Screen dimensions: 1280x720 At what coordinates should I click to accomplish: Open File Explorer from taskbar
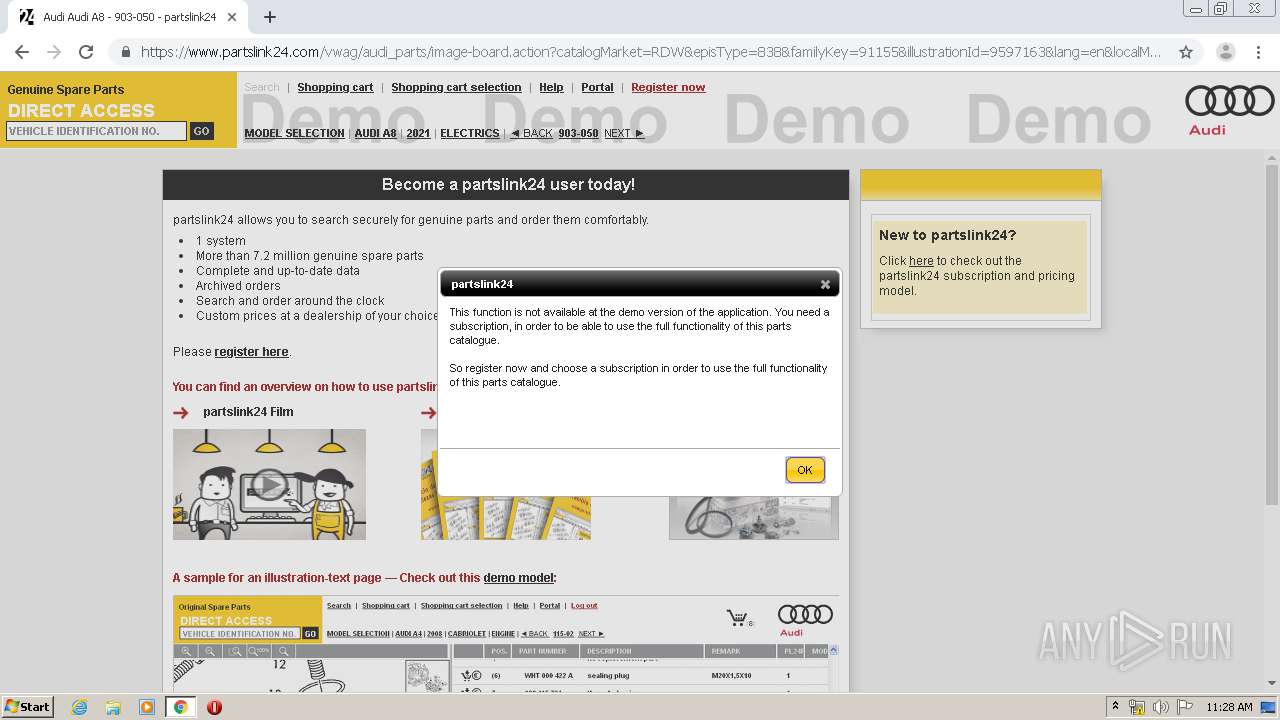point(113,707)
